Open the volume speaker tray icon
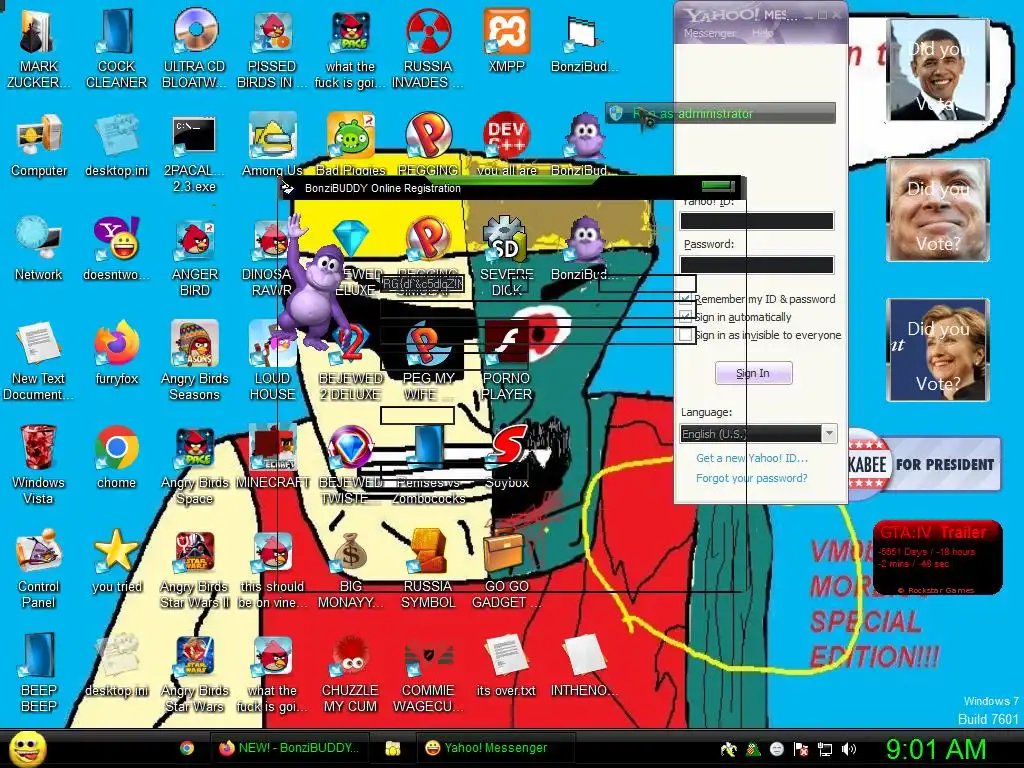Viewport: 1024px width, 768px height. click(x=848, y=749)
